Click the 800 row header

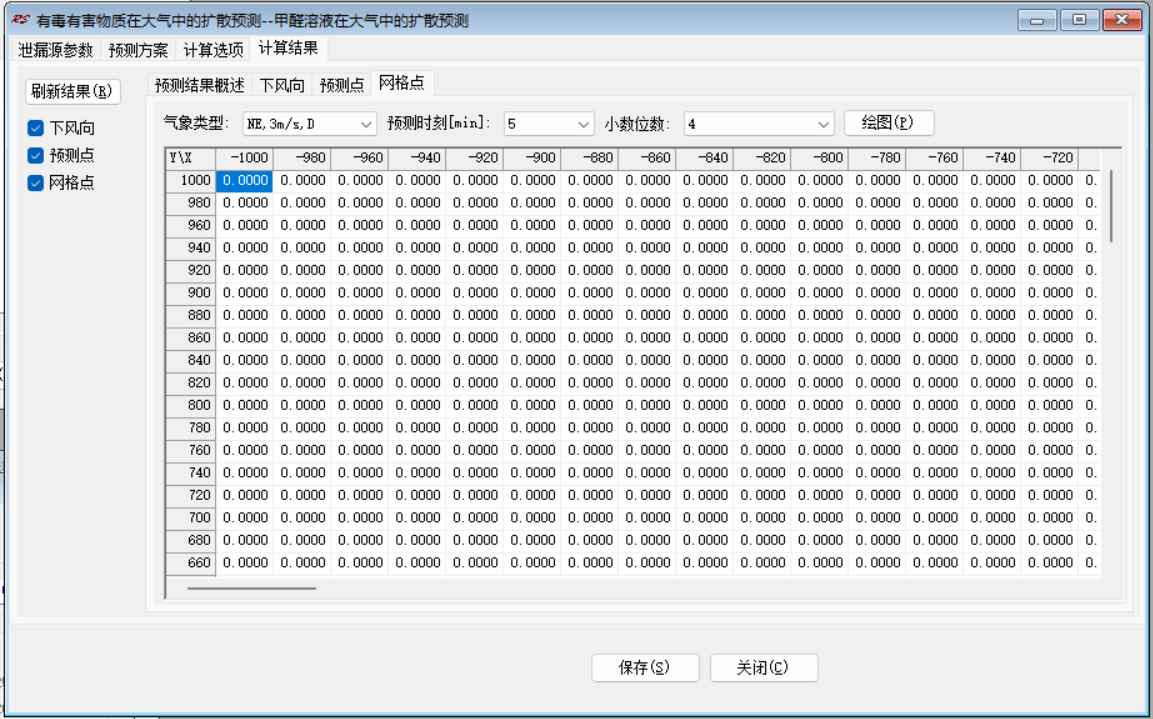190,405
